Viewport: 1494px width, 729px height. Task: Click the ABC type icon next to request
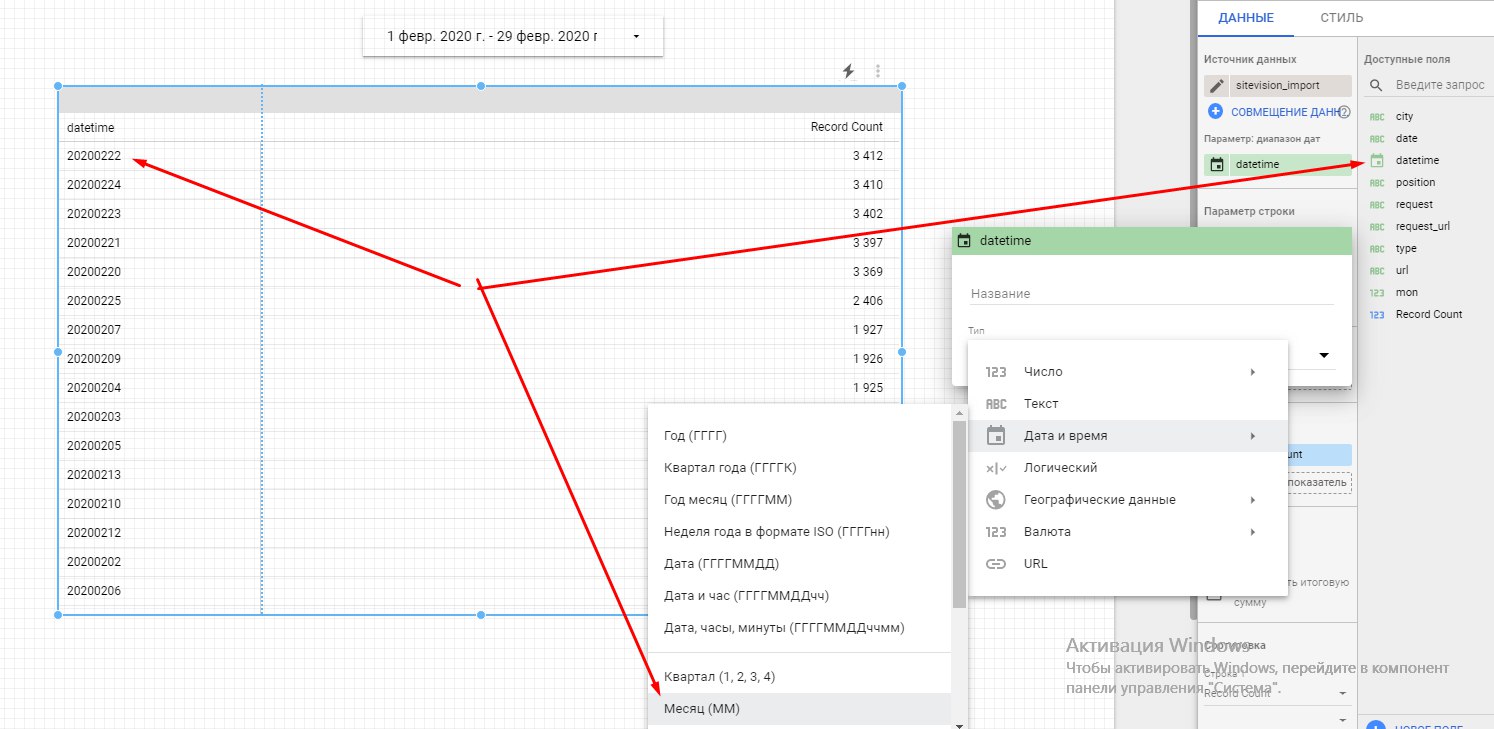pos(1377,205)
